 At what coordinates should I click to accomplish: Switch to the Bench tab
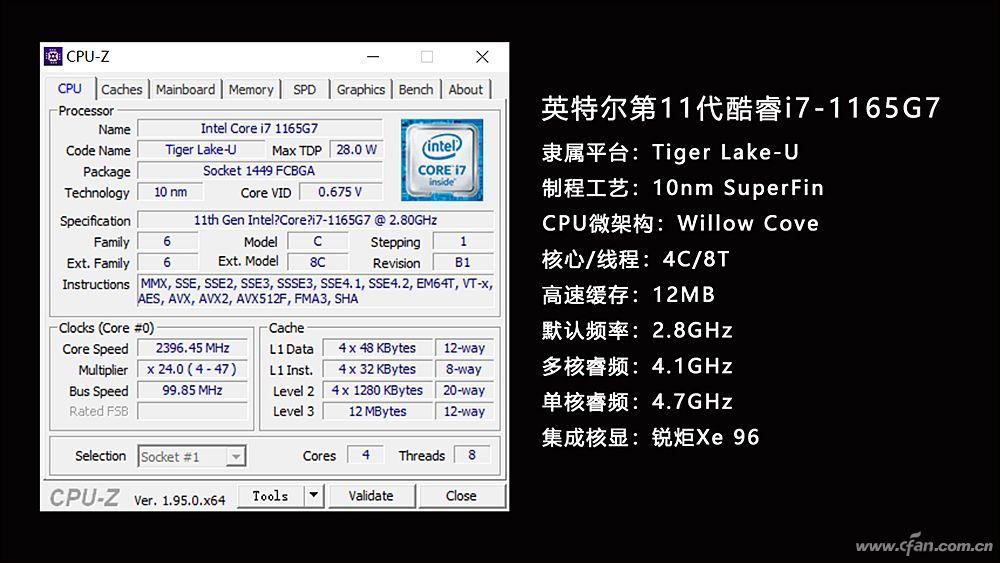coord(416,89)
